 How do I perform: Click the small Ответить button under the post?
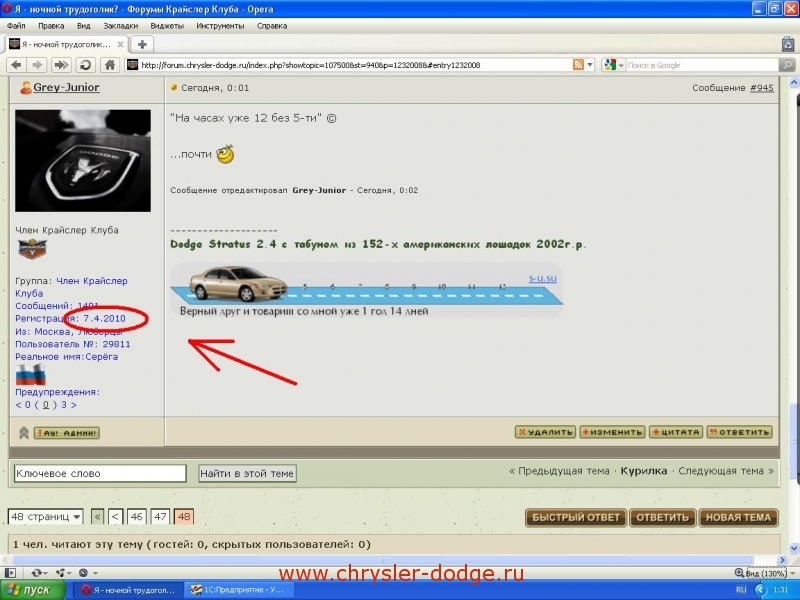[x=739, y=432]
